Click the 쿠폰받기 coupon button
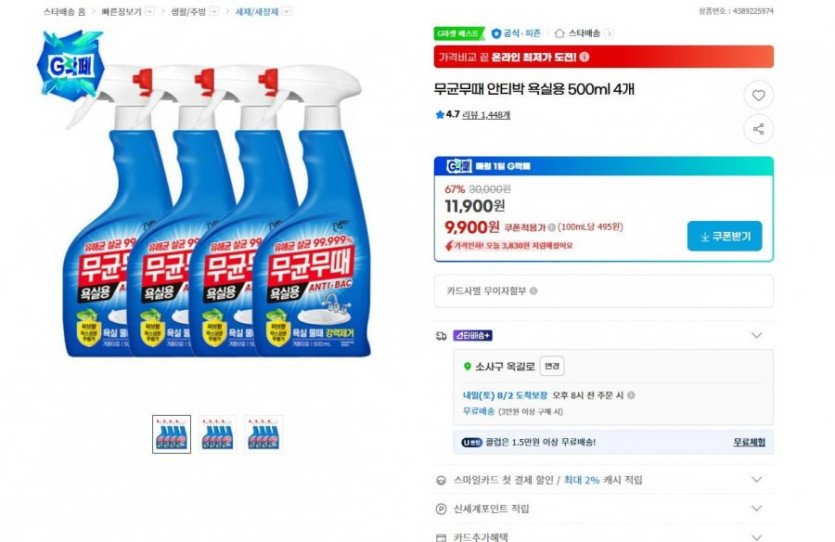The image size is (835, 542). coord(724,236)
